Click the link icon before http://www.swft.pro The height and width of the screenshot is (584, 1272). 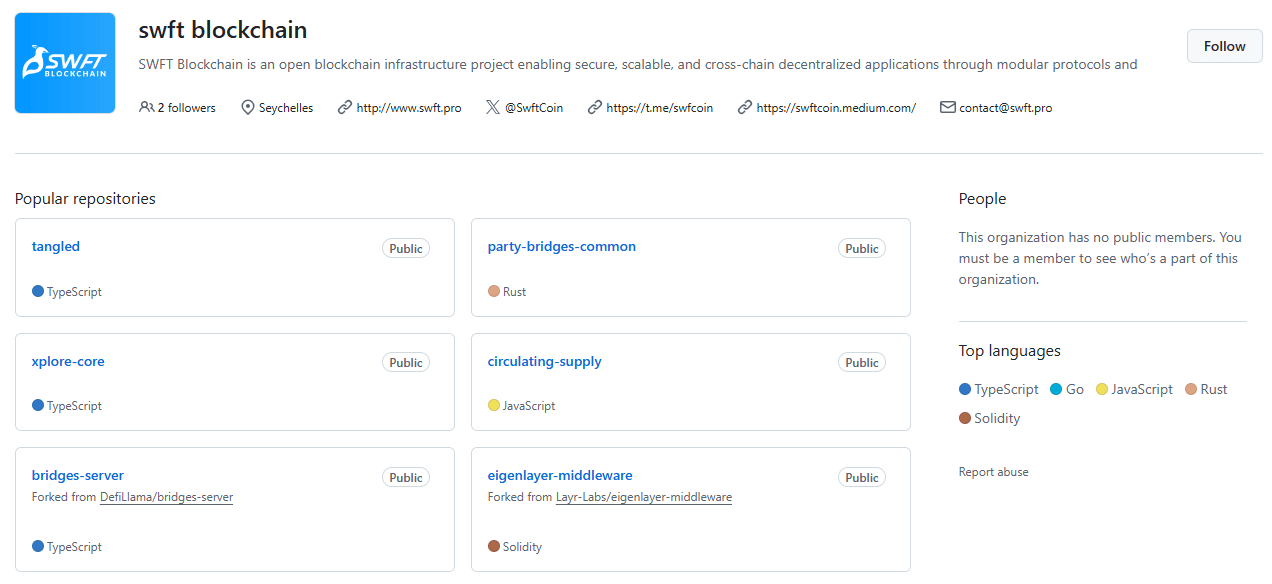(x=345, y=107)
